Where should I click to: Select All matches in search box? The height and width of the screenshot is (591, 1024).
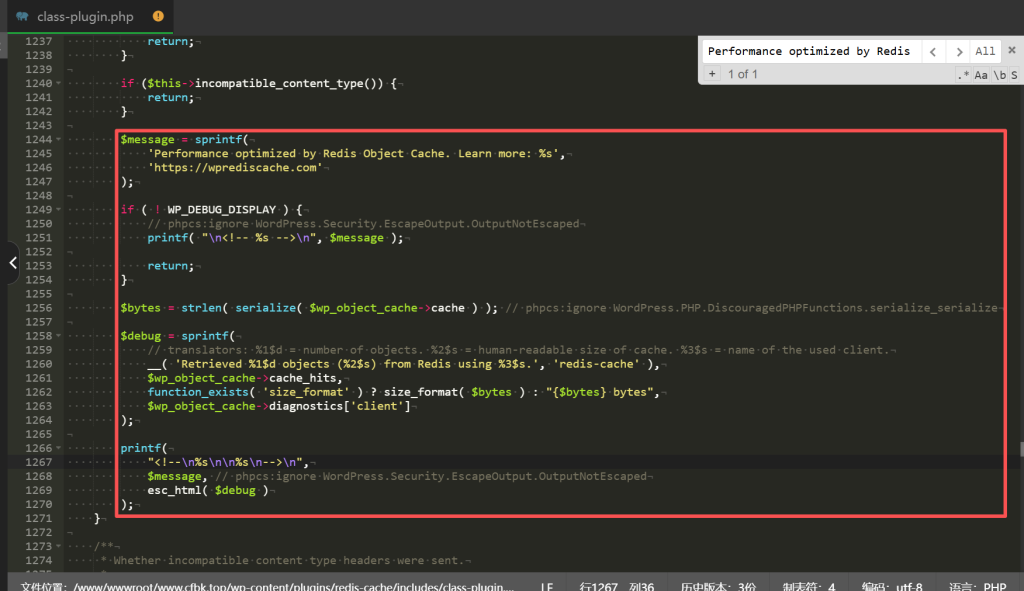point(985,51)
